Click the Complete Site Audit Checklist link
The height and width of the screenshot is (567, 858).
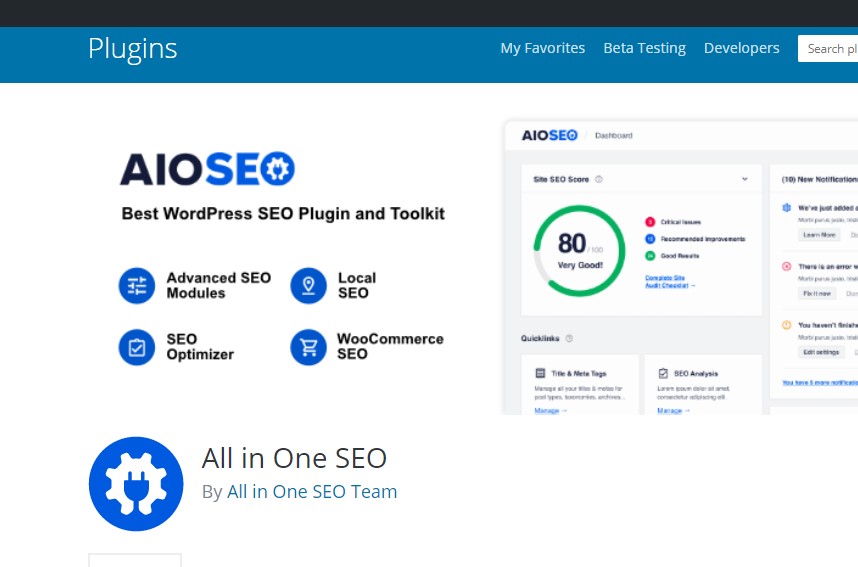(668, 281)
